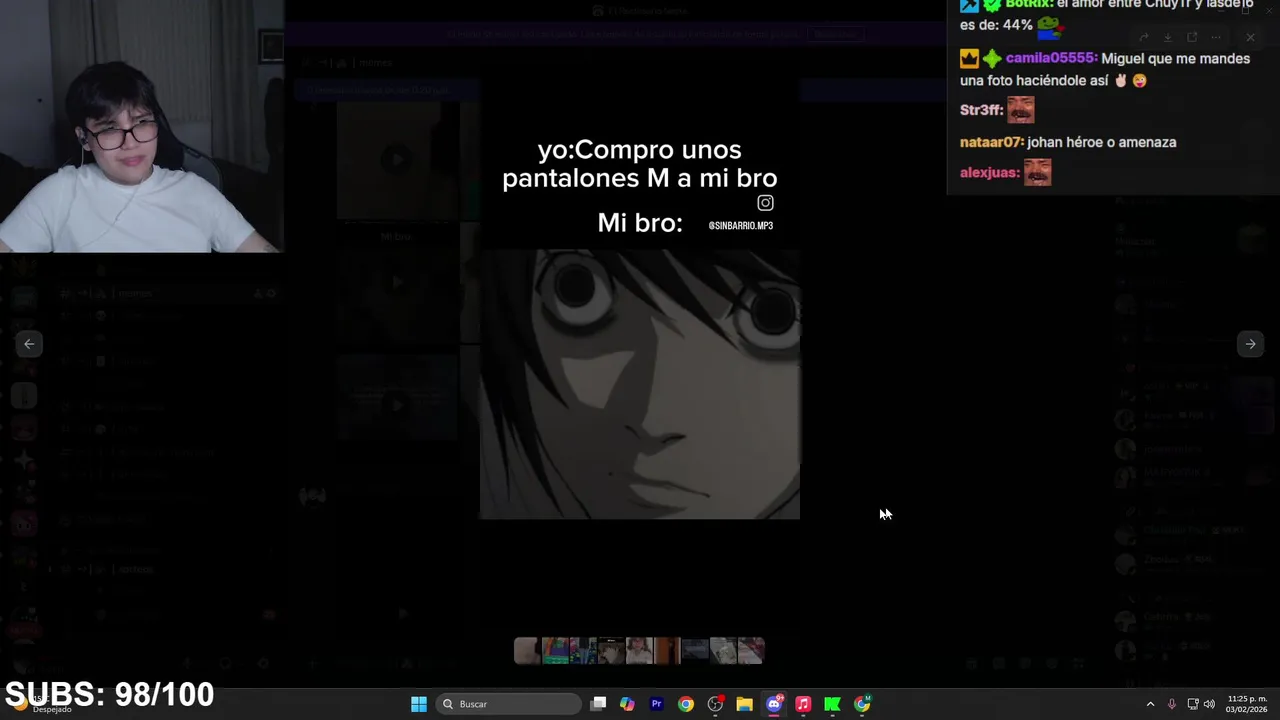Click the faded forward arrow in the viewer toolbar

coord(1144,37)
